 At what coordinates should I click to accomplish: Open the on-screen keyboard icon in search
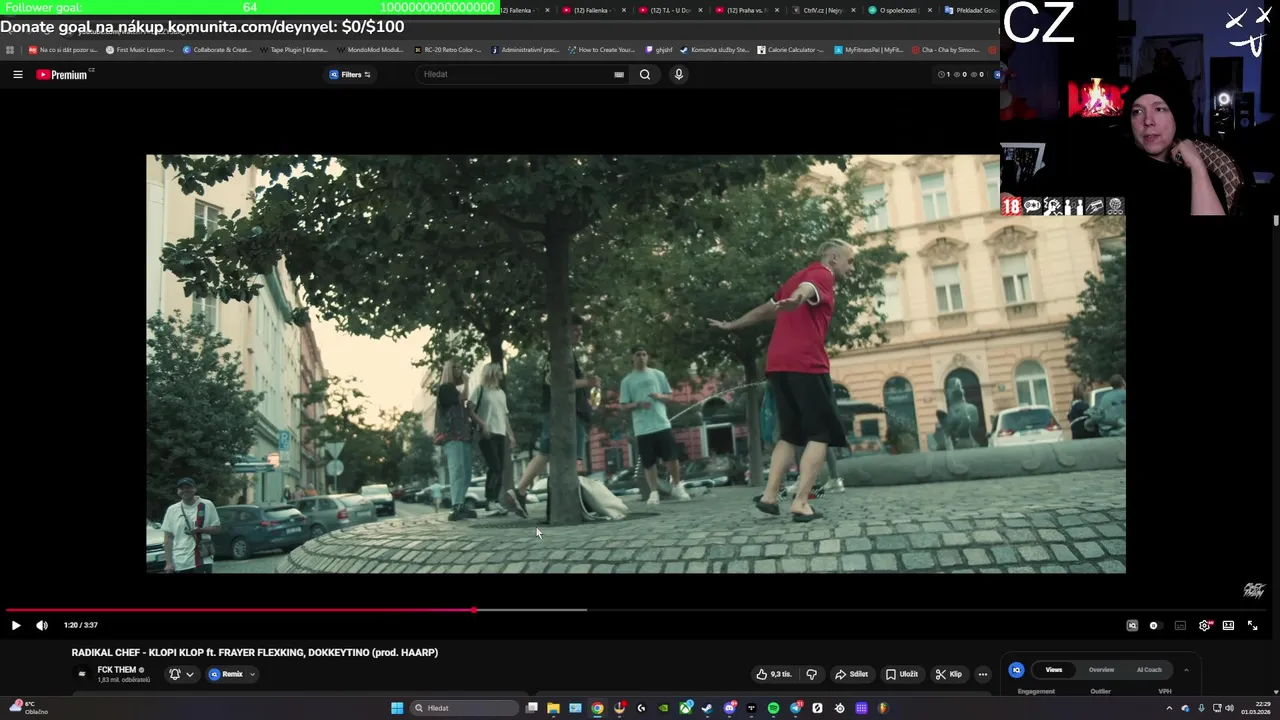click(619, 74)
